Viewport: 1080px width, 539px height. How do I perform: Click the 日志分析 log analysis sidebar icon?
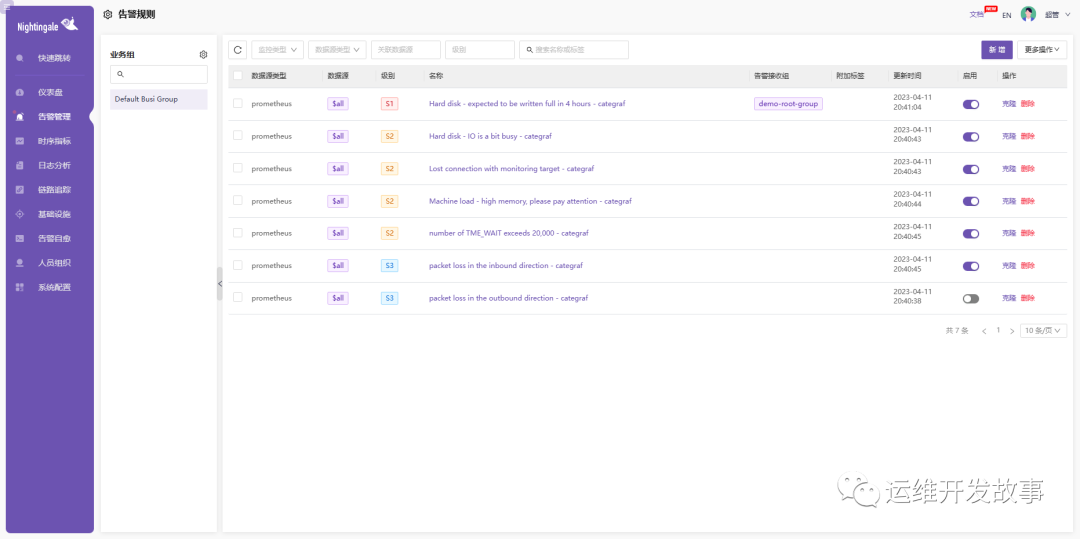tap(20, 165)
